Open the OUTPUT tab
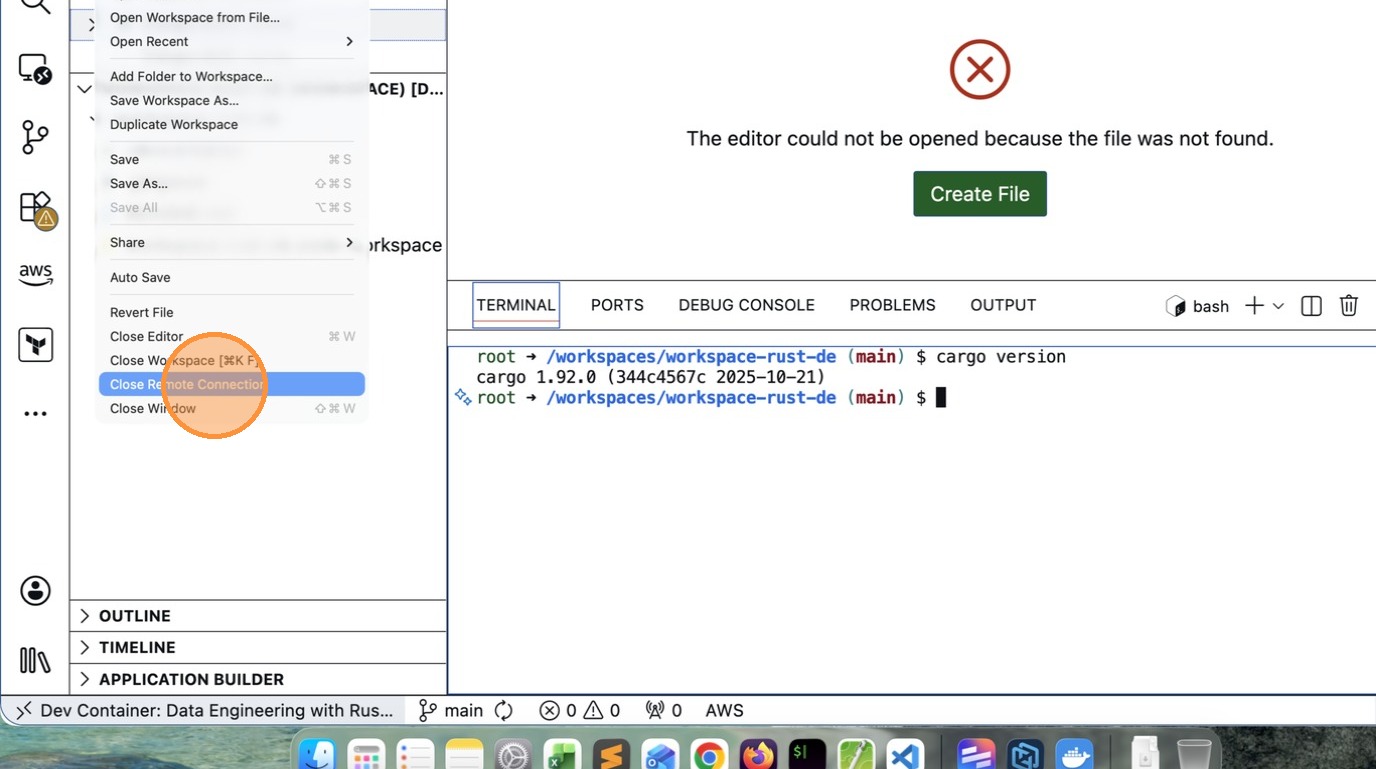 [x=1003, y=305]
